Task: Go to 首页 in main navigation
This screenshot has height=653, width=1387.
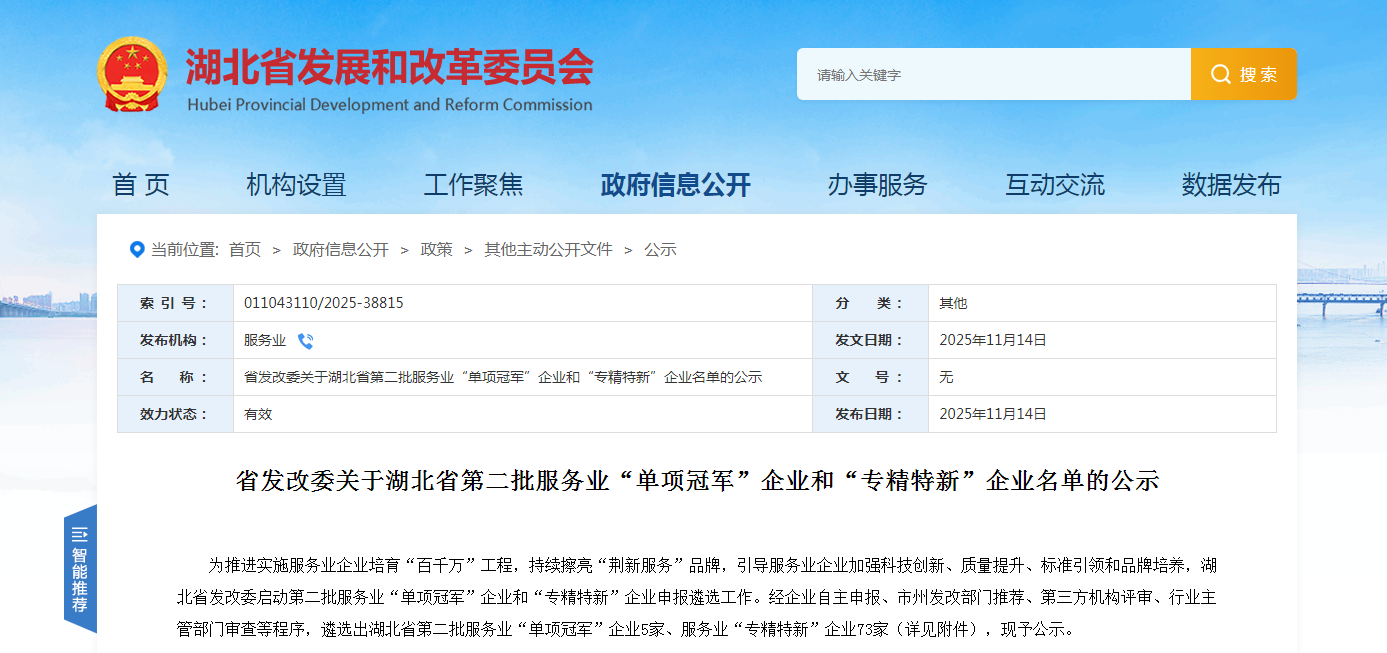Action: [x=141, y=185]
